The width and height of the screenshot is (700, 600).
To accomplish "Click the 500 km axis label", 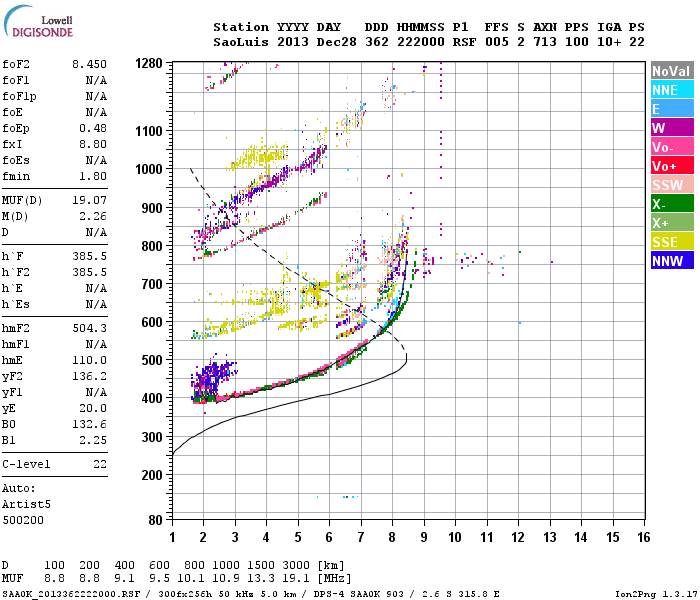I will 152,360.
